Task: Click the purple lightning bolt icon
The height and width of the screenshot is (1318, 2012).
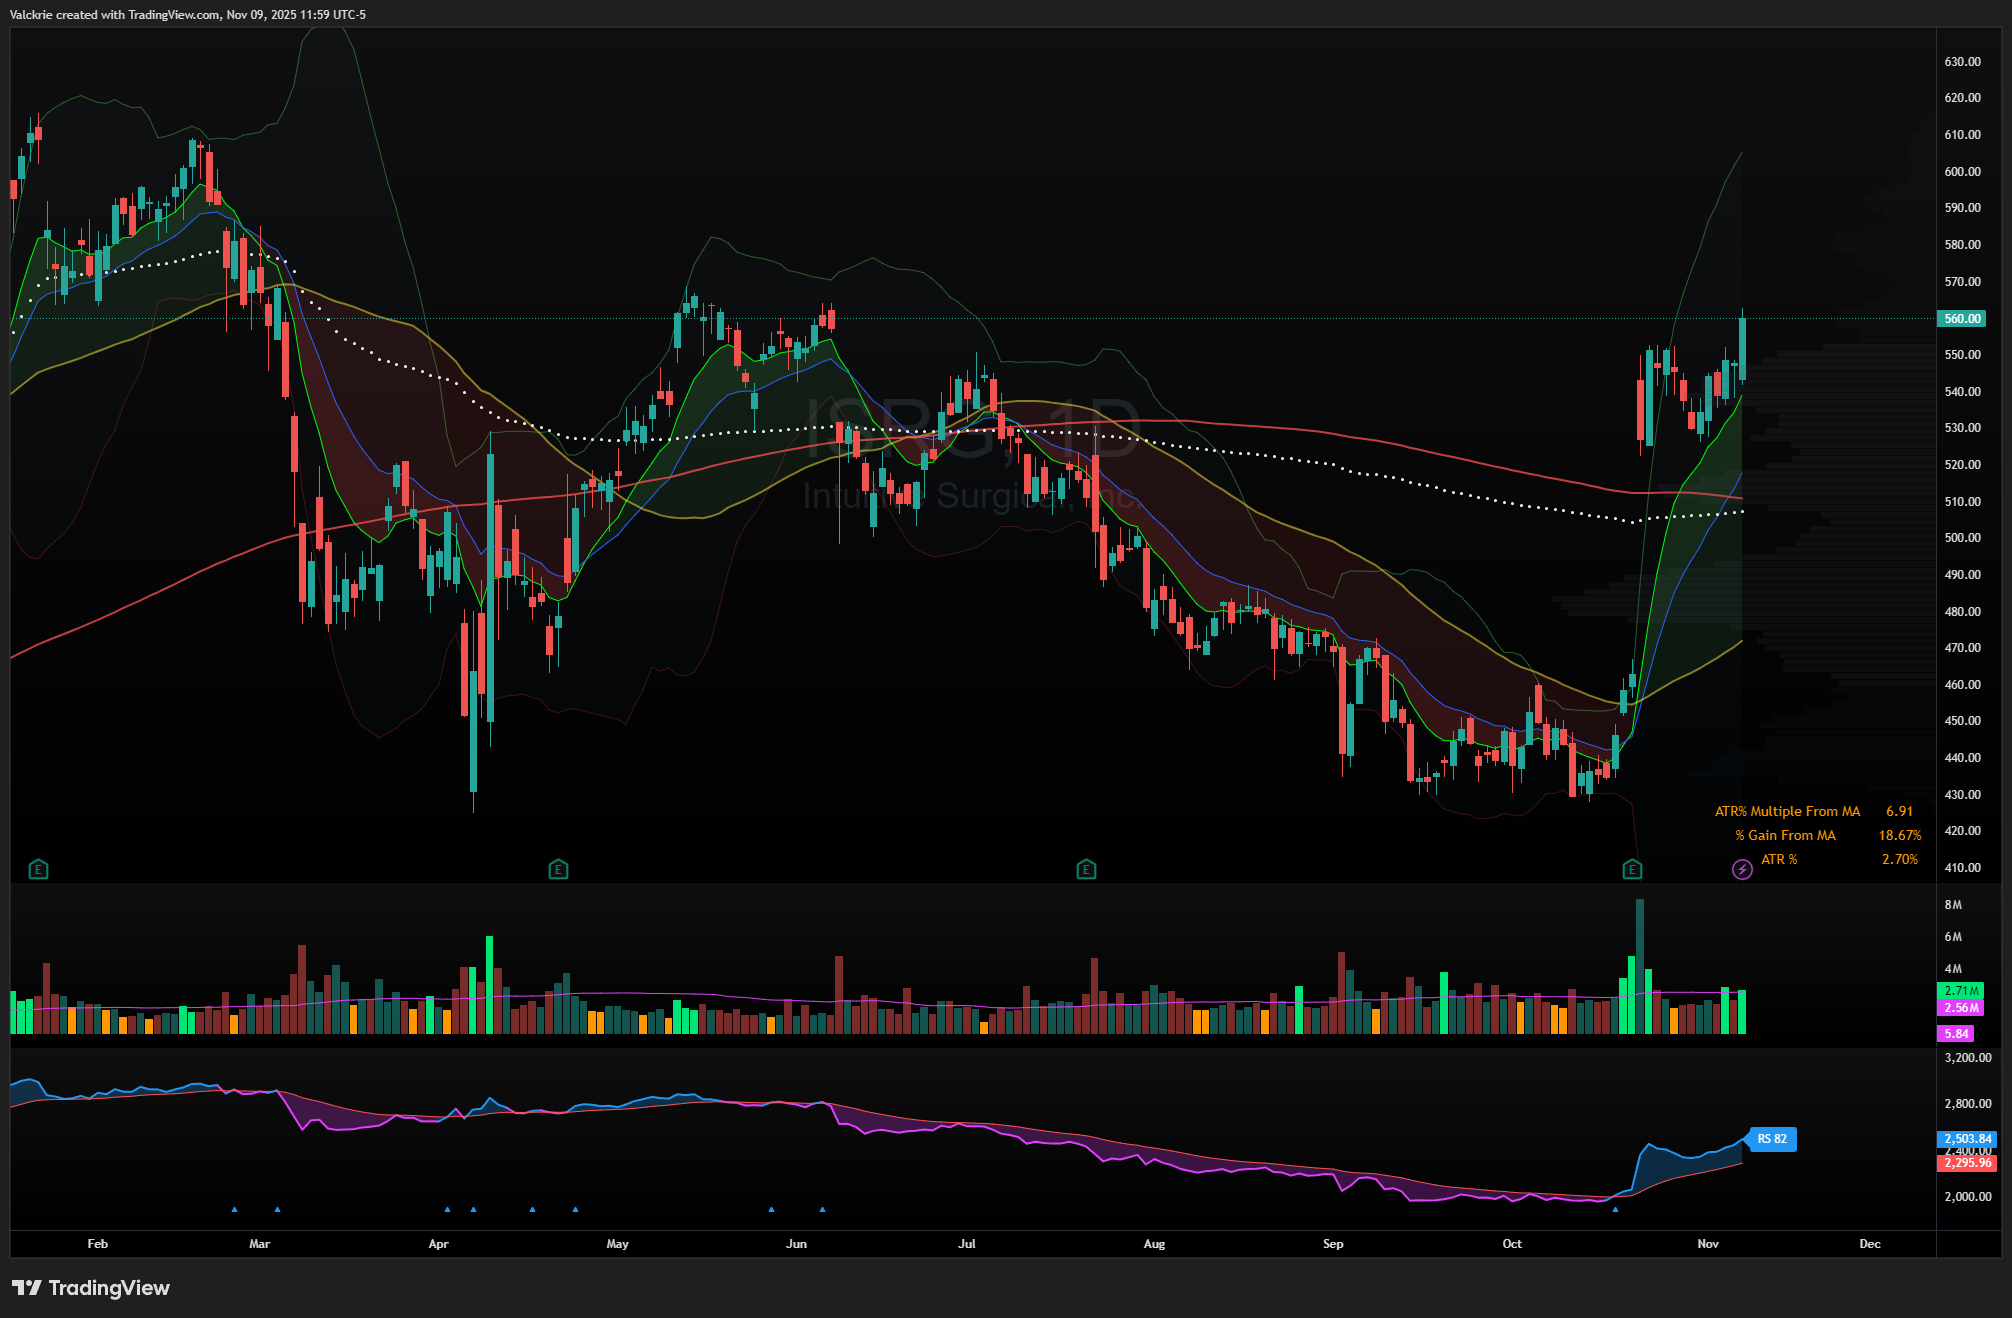Action: [x=1742, y=869]
